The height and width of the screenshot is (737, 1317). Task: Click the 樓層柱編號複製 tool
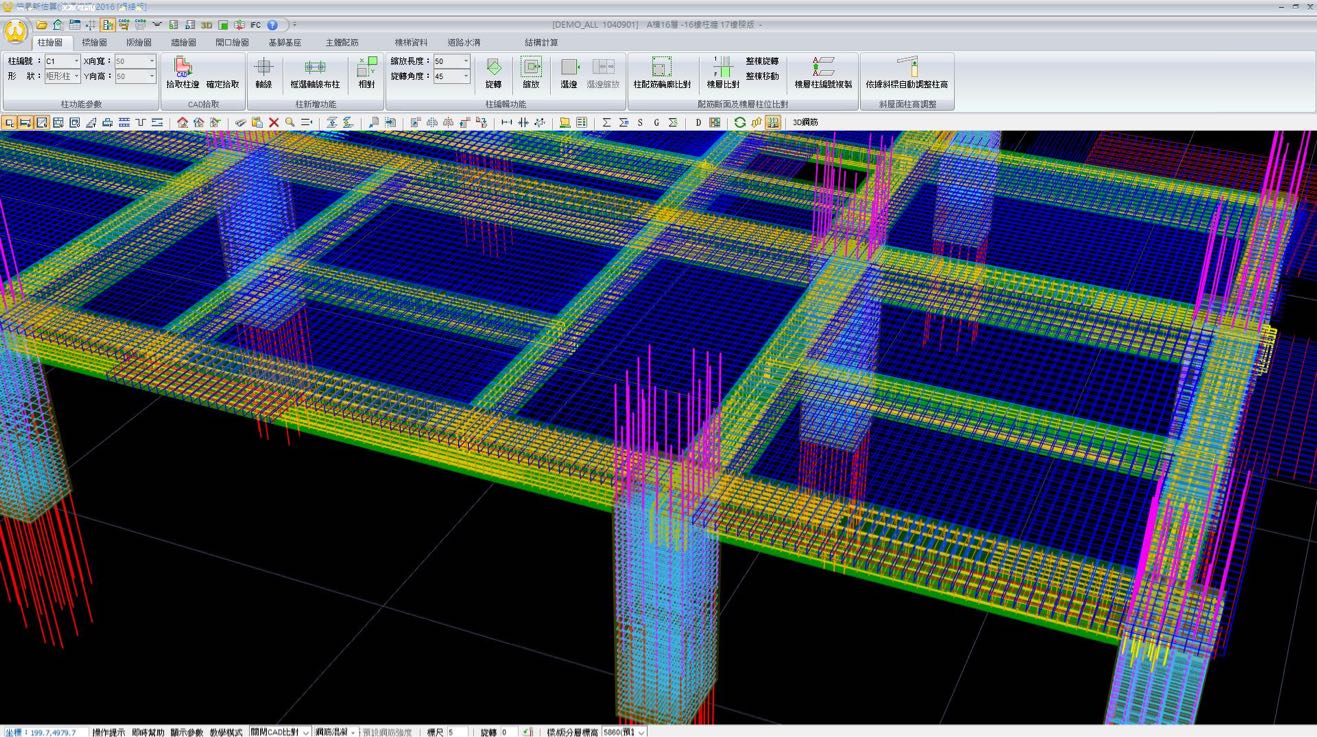(x=823, y=75)
